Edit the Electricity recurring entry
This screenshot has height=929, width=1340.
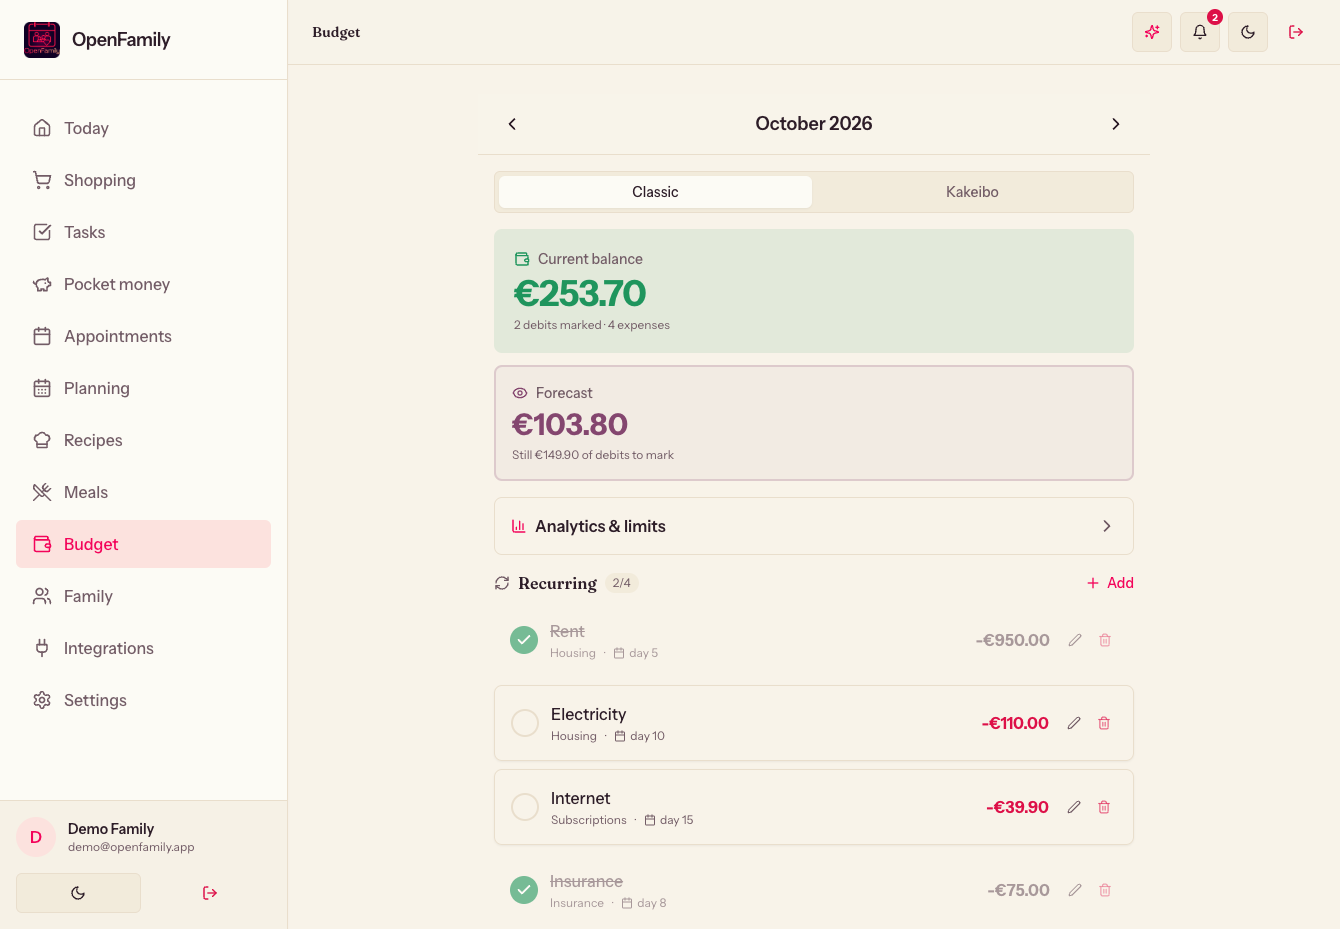(x=1074, y=723)
